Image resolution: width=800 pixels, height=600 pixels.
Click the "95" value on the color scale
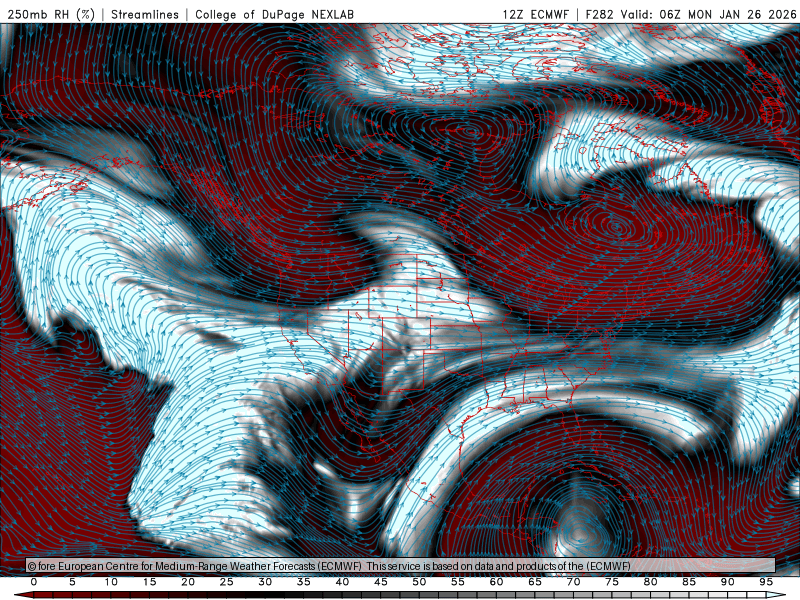click(x=766, y=582)
